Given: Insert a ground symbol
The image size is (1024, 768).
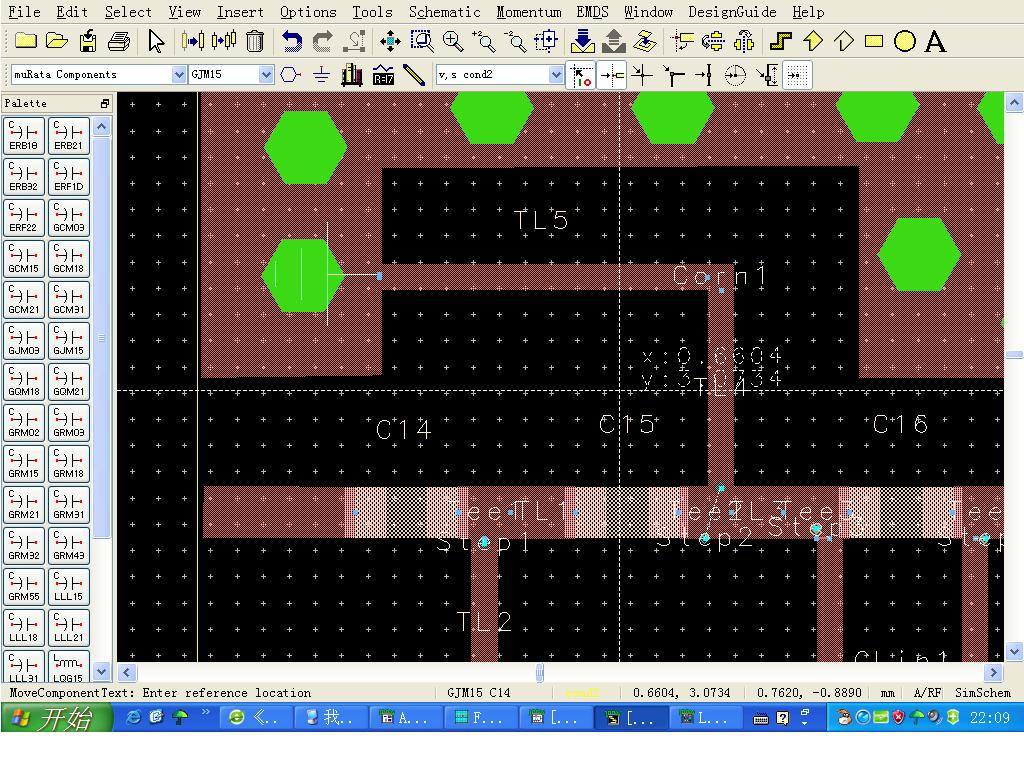Looking at the screenshot, I should pyautogui.click(x=321, y=74).
